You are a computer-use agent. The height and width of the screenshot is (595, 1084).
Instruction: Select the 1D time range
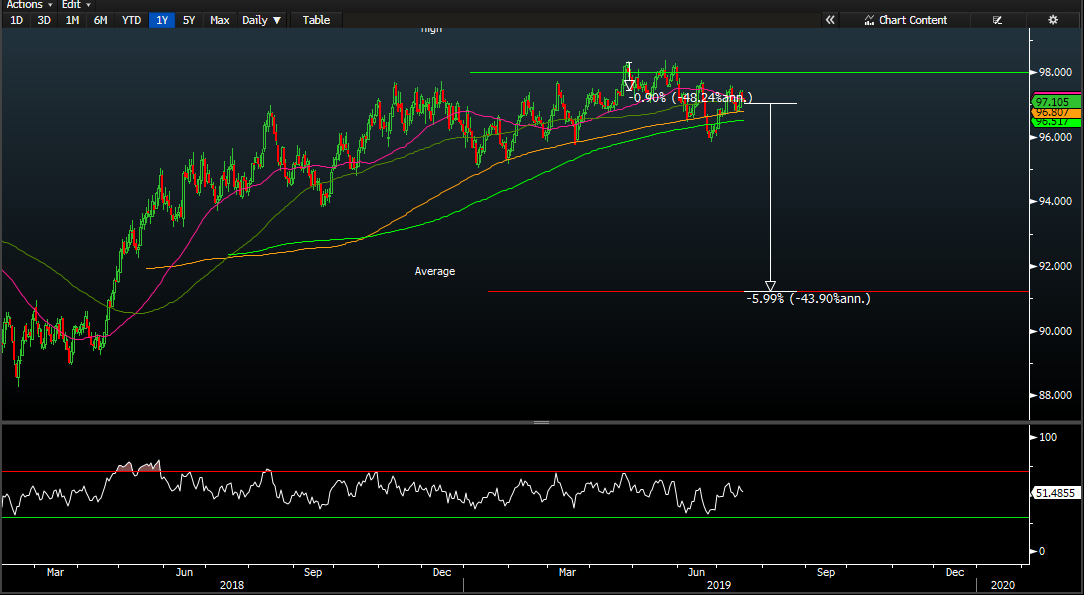point(16,20)
